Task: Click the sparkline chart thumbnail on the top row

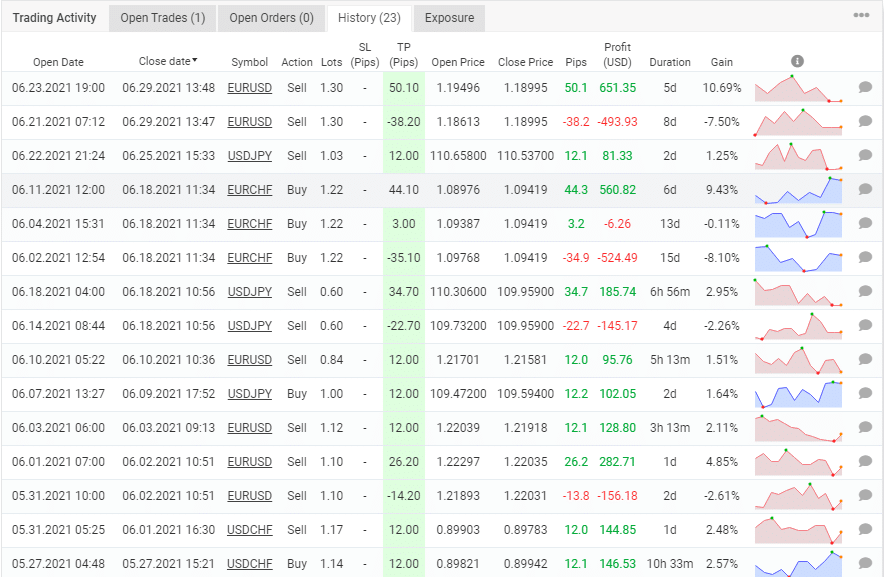Action: pos(797,87)
